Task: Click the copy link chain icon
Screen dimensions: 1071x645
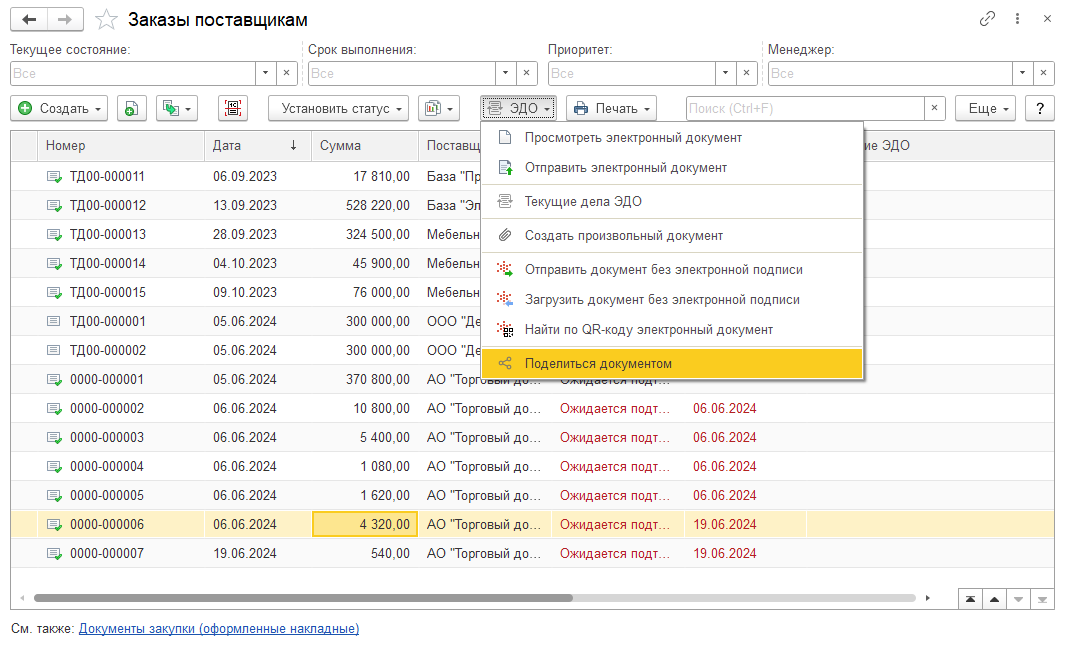Action: (x=988, y=19)
